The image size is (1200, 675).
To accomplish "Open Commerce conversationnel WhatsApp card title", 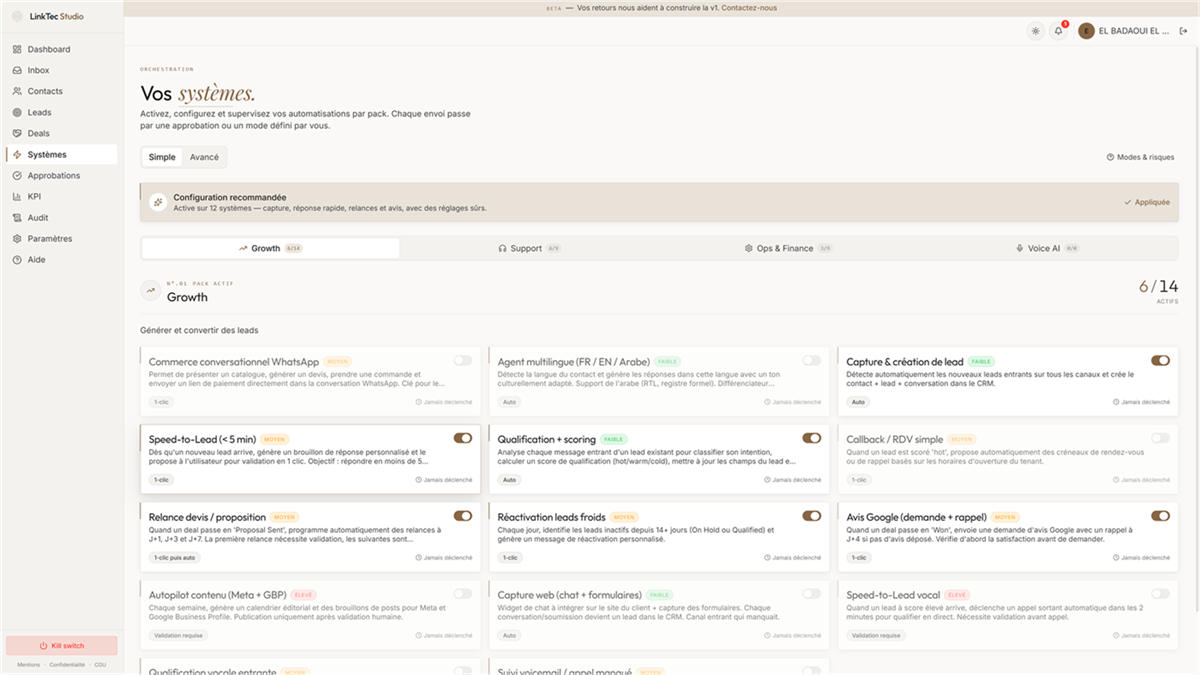I will [x=234, y=361].
